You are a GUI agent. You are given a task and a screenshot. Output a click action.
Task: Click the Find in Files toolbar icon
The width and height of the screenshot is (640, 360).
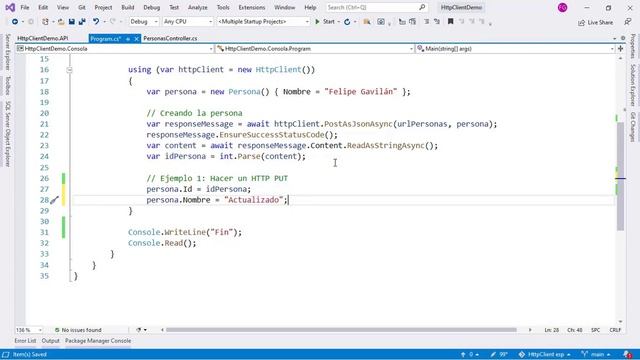pyautogui.click(x=367, y=22)
